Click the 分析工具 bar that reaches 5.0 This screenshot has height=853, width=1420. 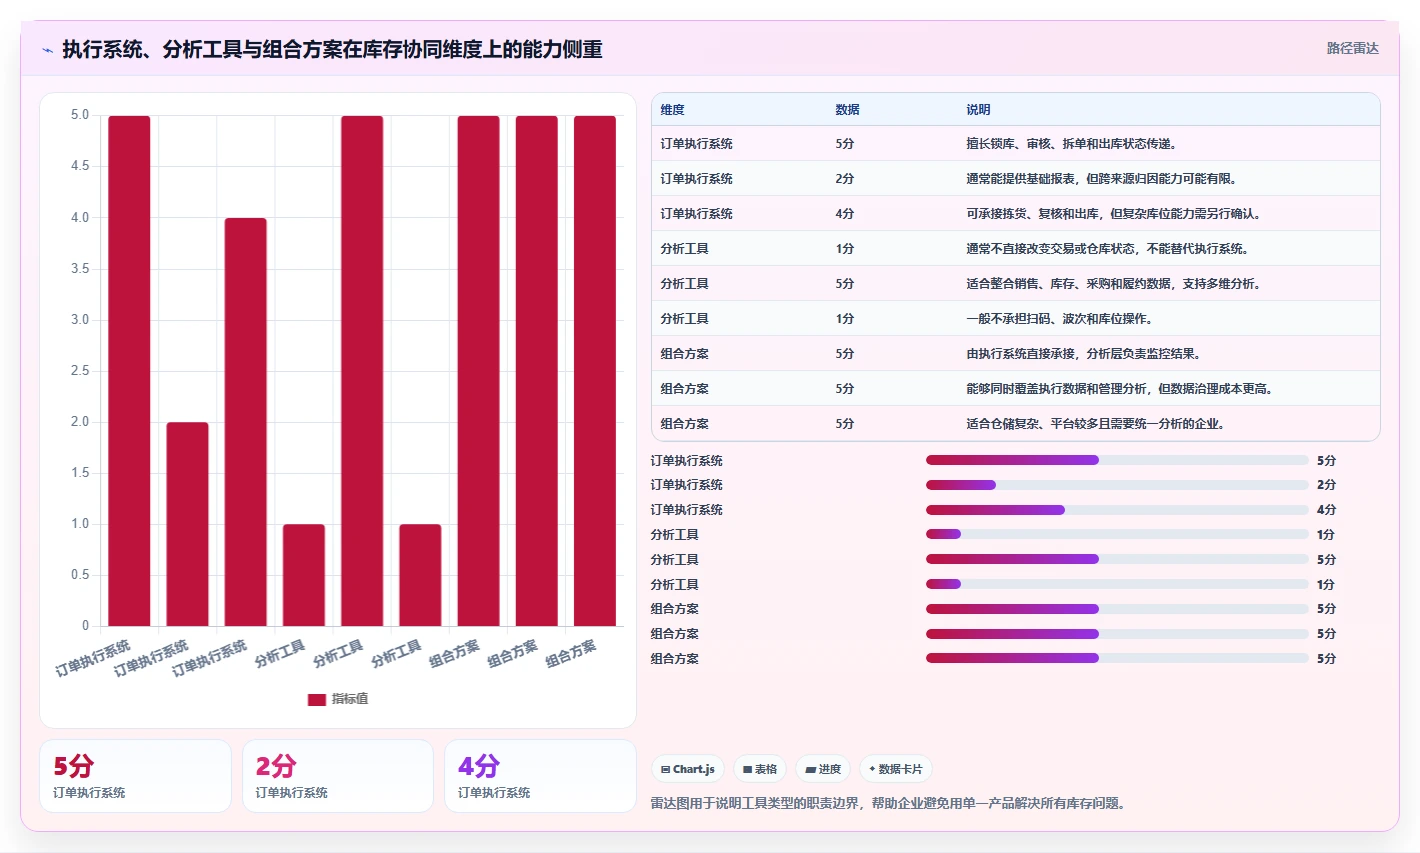362,371
